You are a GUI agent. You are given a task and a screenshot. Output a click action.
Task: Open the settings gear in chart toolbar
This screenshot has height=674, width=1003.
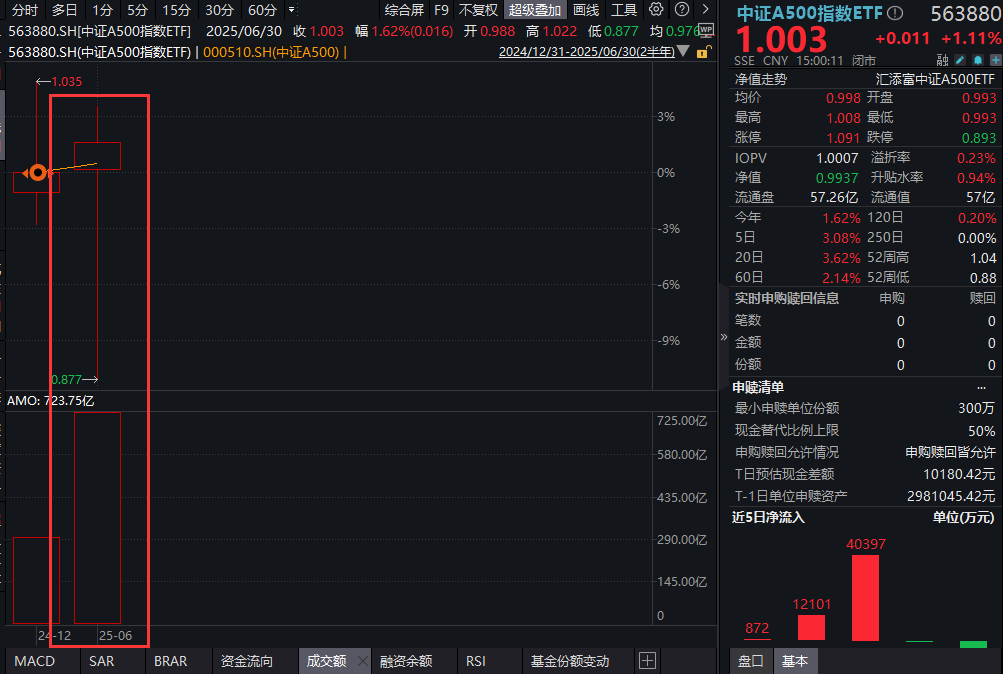coord(656,10)
